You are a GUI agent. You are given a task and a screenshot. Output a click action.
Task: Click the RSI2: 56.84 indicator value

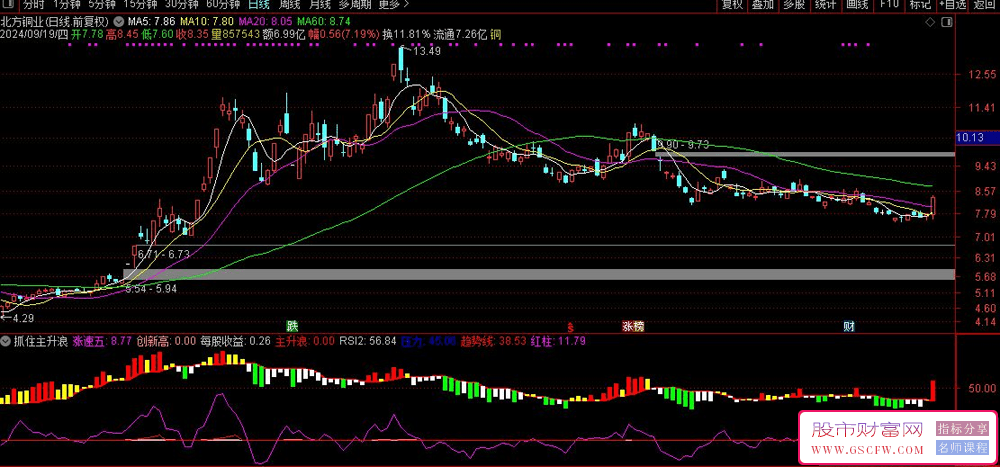coord(367,341)
